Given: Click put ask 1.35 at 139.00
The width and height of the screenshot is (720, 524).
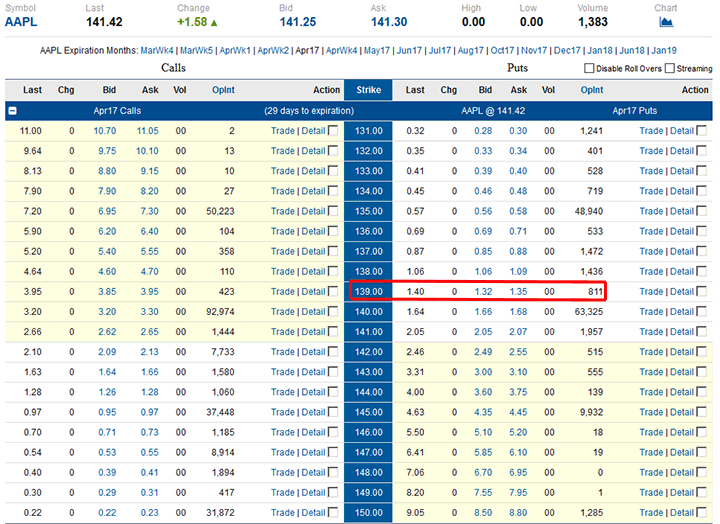Looking at the screenshot, I should coord(518,291).
